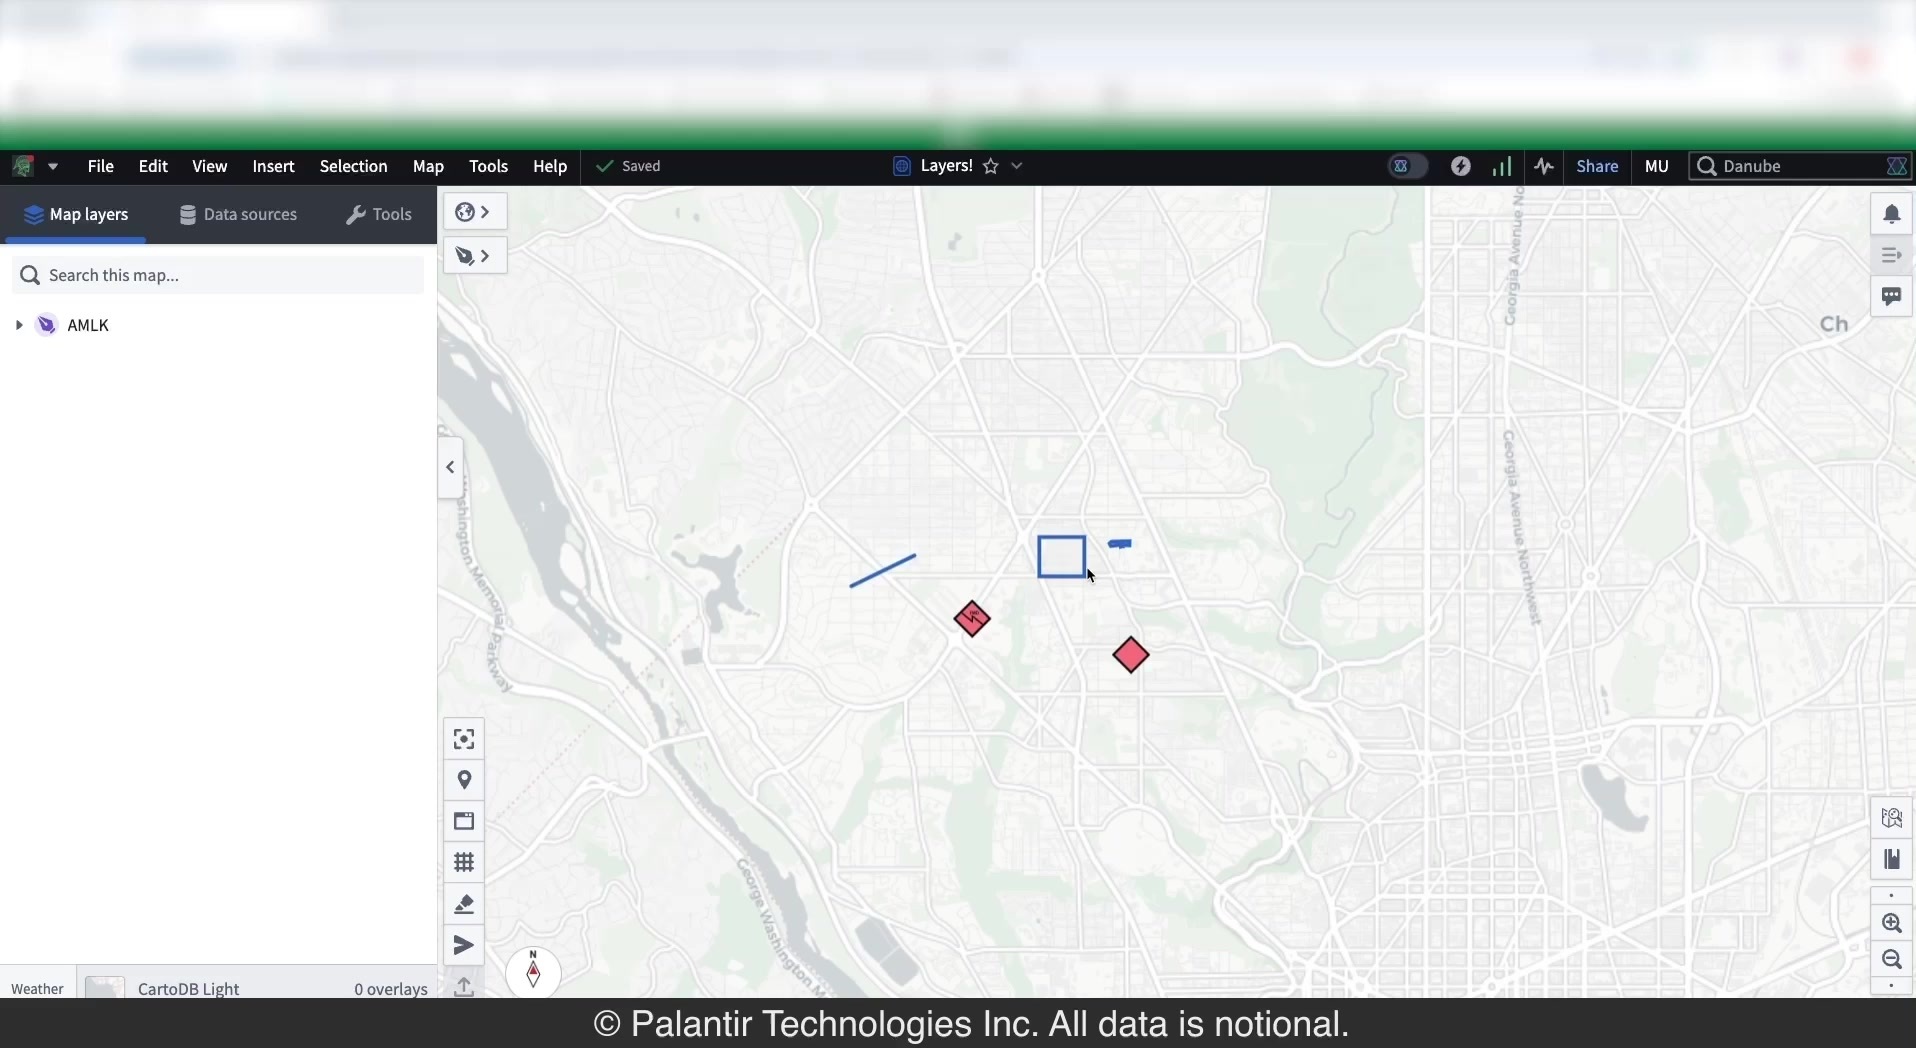Screen dimensions: 1916x1048
Task: Open the File menu
Action: 100,166
